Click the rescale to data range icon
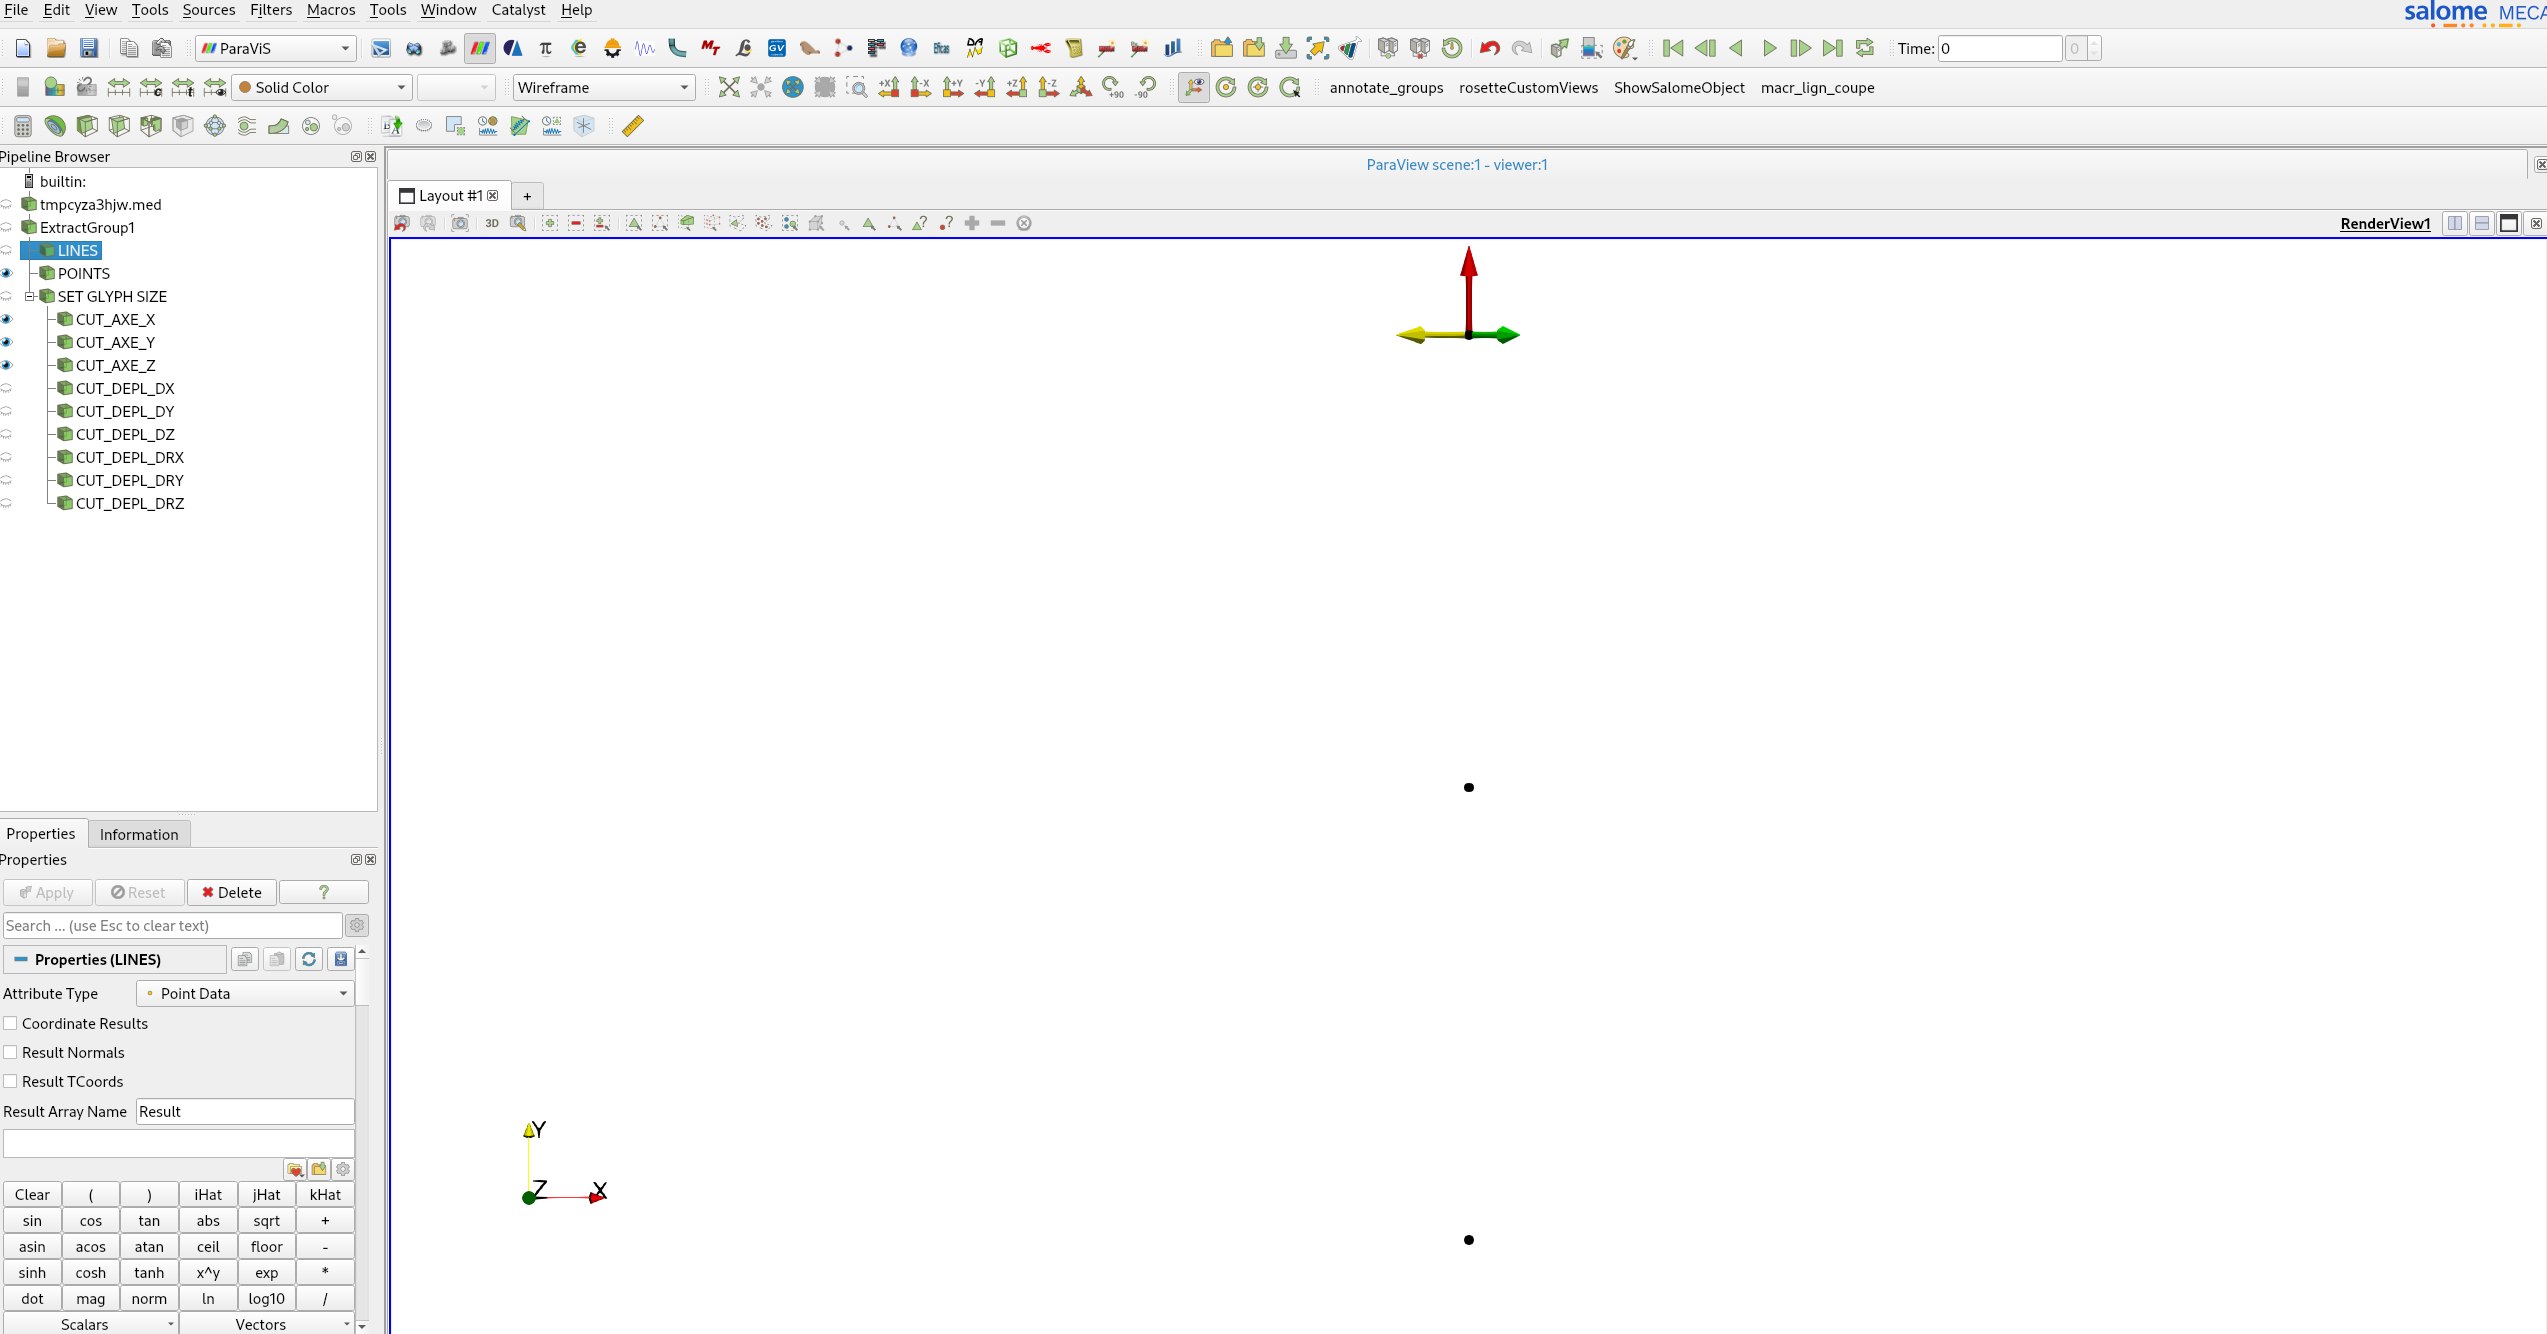The image size is (2547, 1334). 119,88
